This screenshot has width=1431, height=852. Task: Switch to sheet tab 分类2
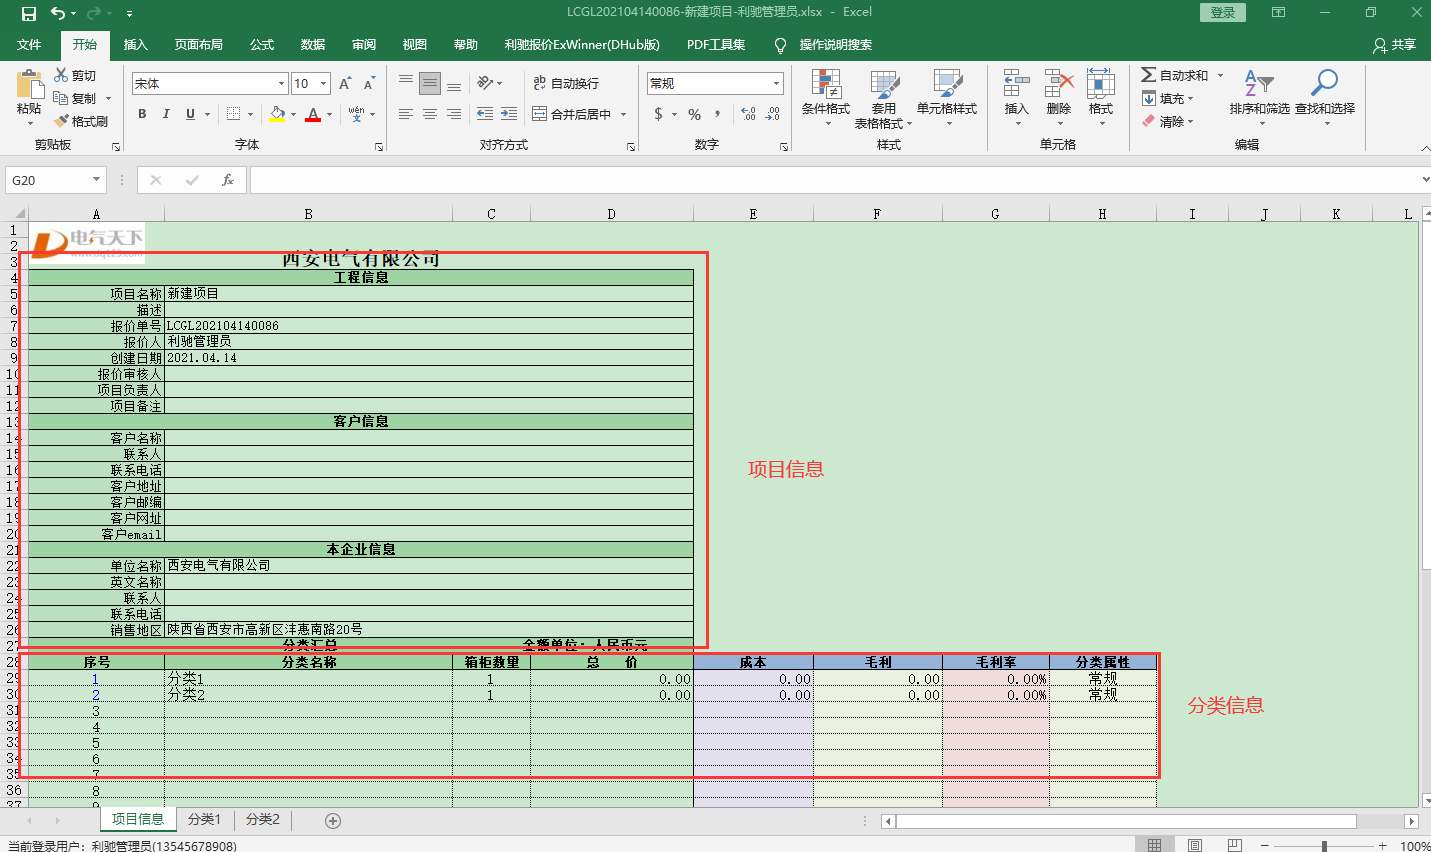(x=263, y=819)
